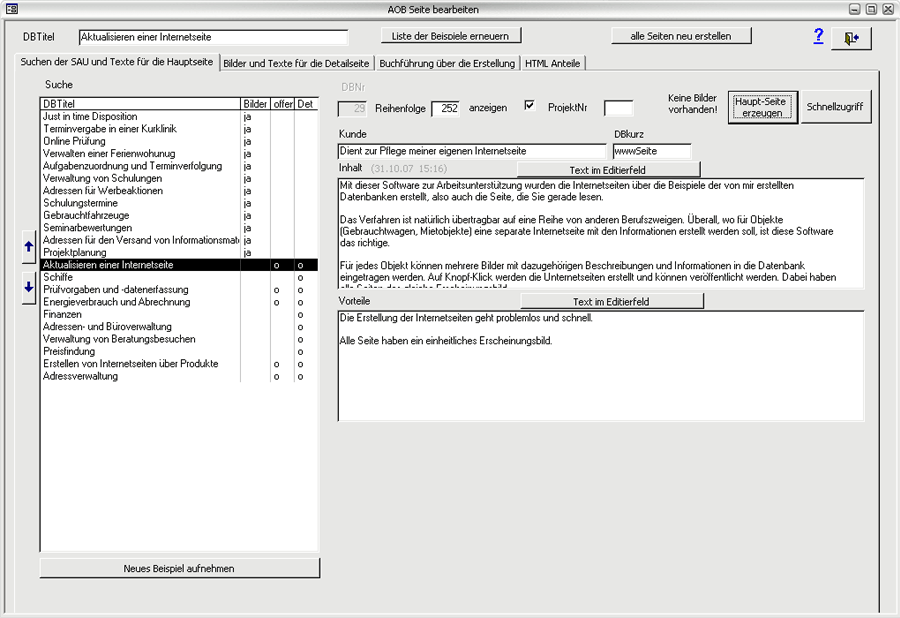Select row Aufgabenzuordnung und Terminverfolgung

click(179, 166)
